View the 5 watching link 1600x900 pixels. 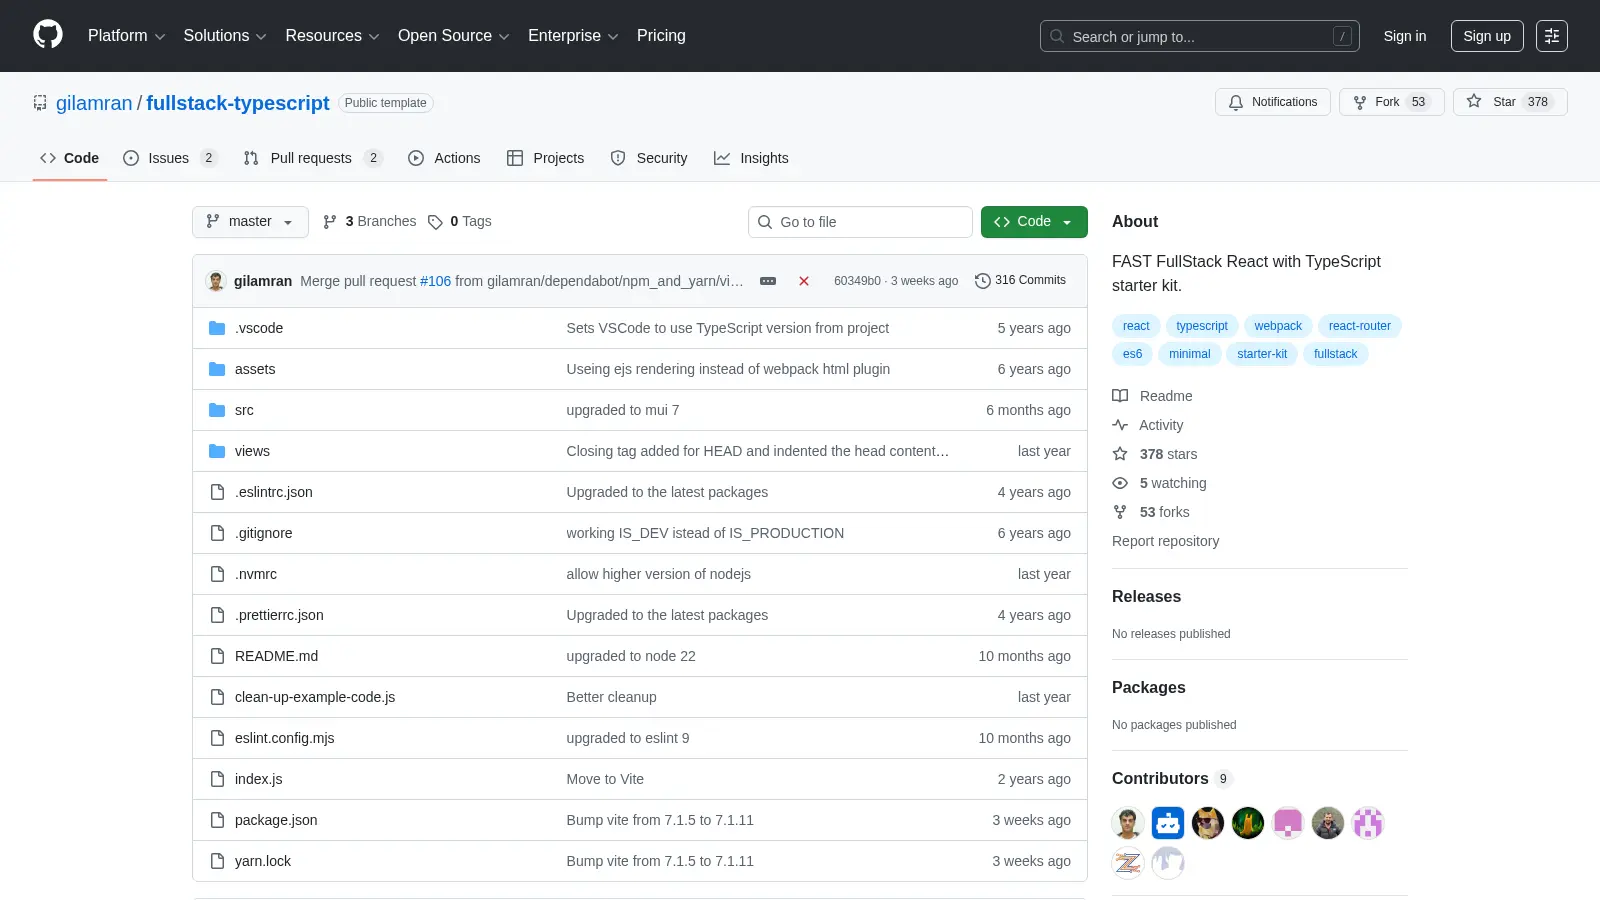click(x=1160, y=483)
